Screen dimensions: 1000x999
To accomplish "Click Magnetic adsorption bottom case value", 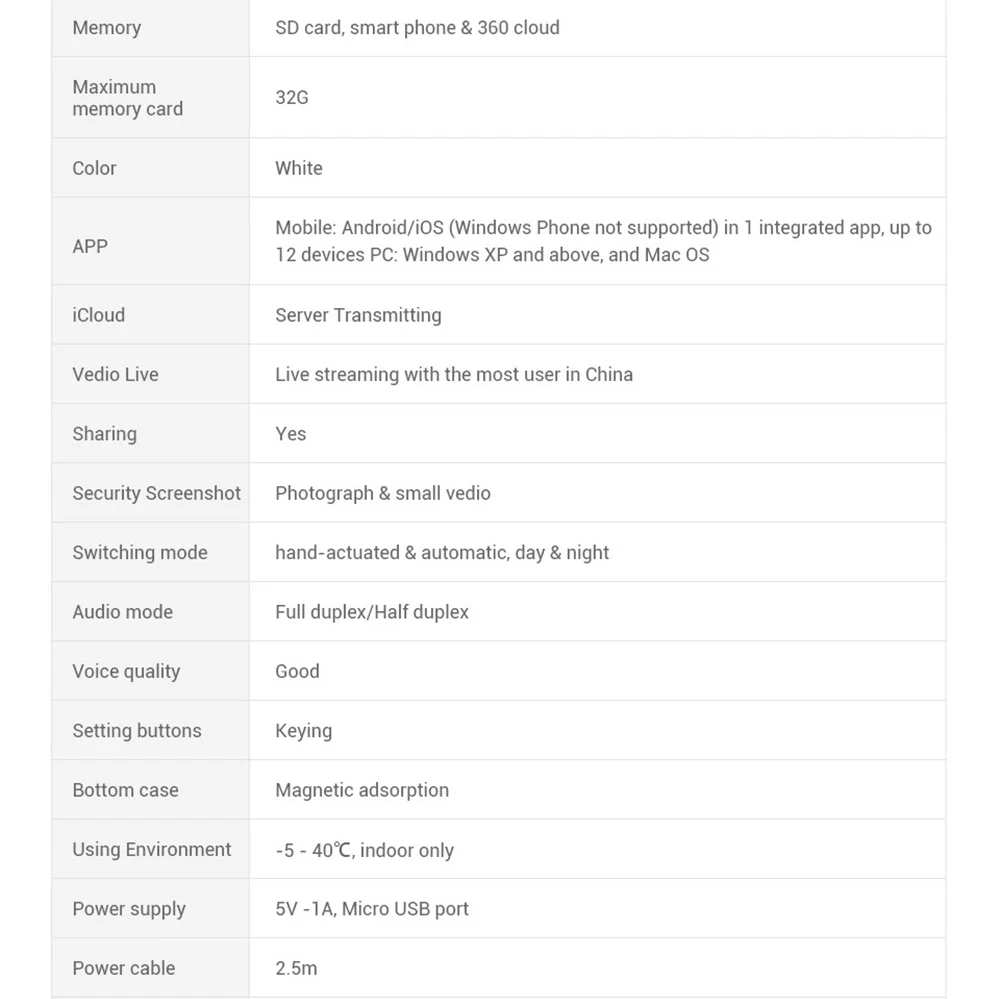I will 362,790.
